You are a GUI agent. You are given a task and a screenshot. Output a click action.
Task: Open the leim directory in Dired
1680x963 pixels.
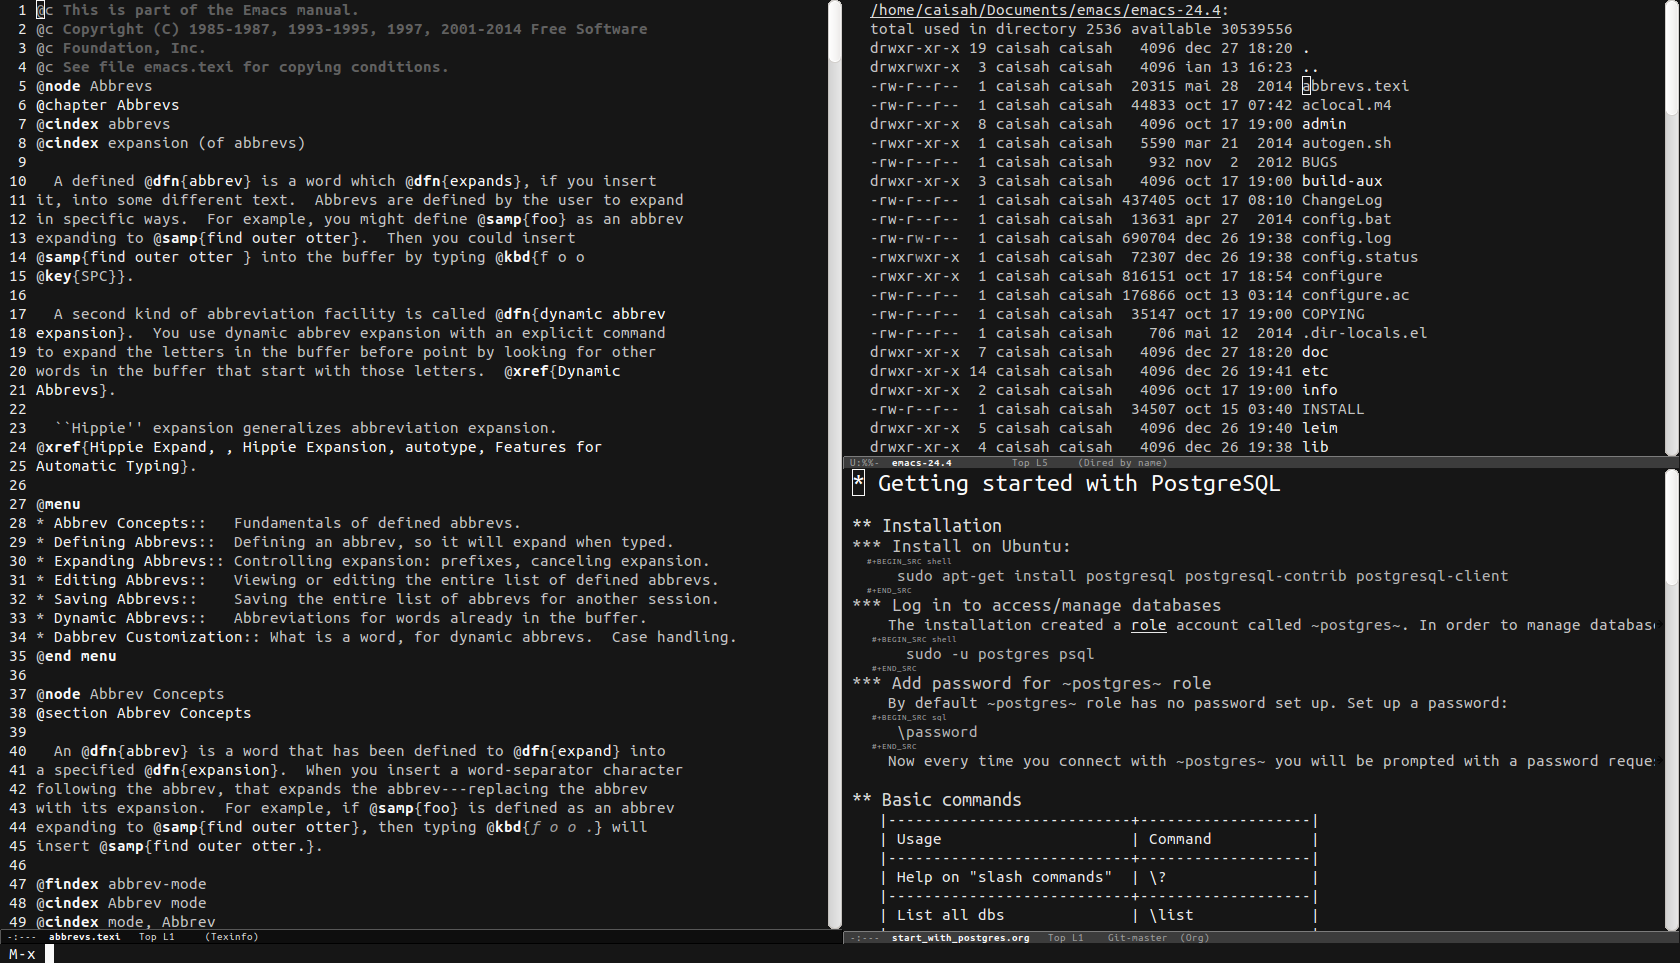(x=1319, y=428)
